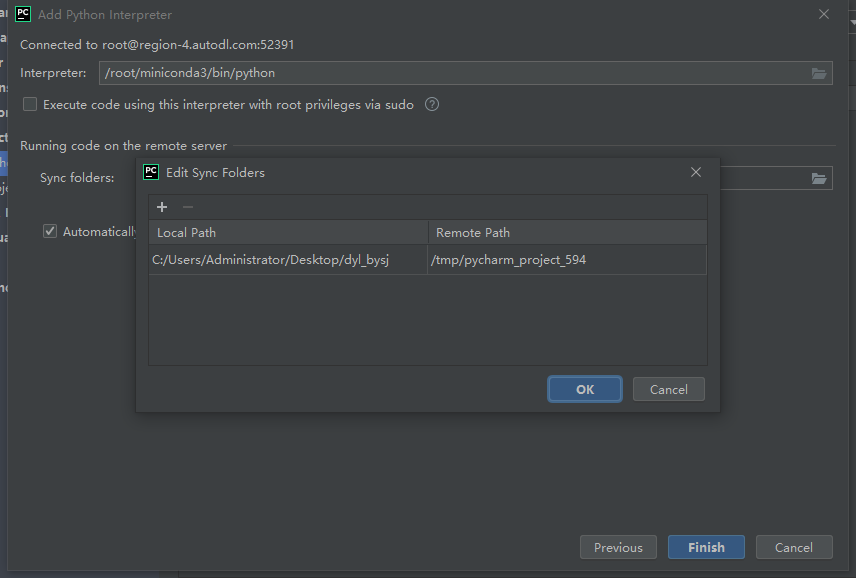Cancel the Edit Sync Folders dialog

(x=668, y=389)
